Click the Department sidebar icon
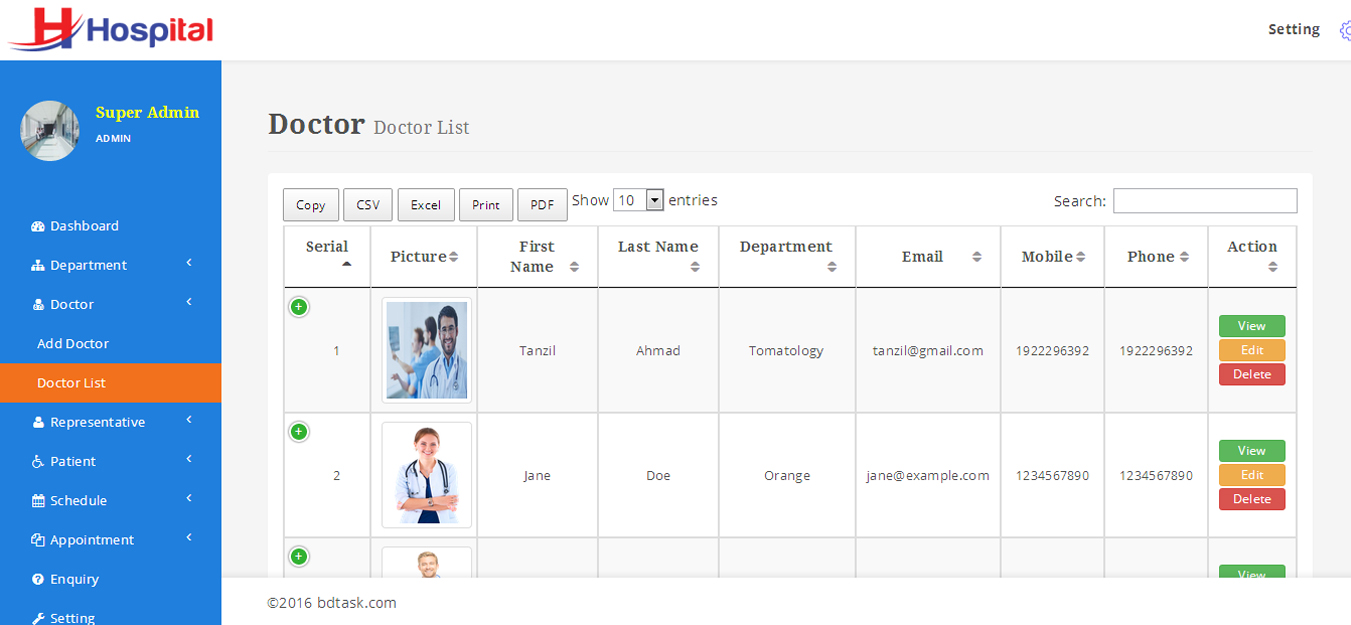1351x625 pixels. point(37,264)
